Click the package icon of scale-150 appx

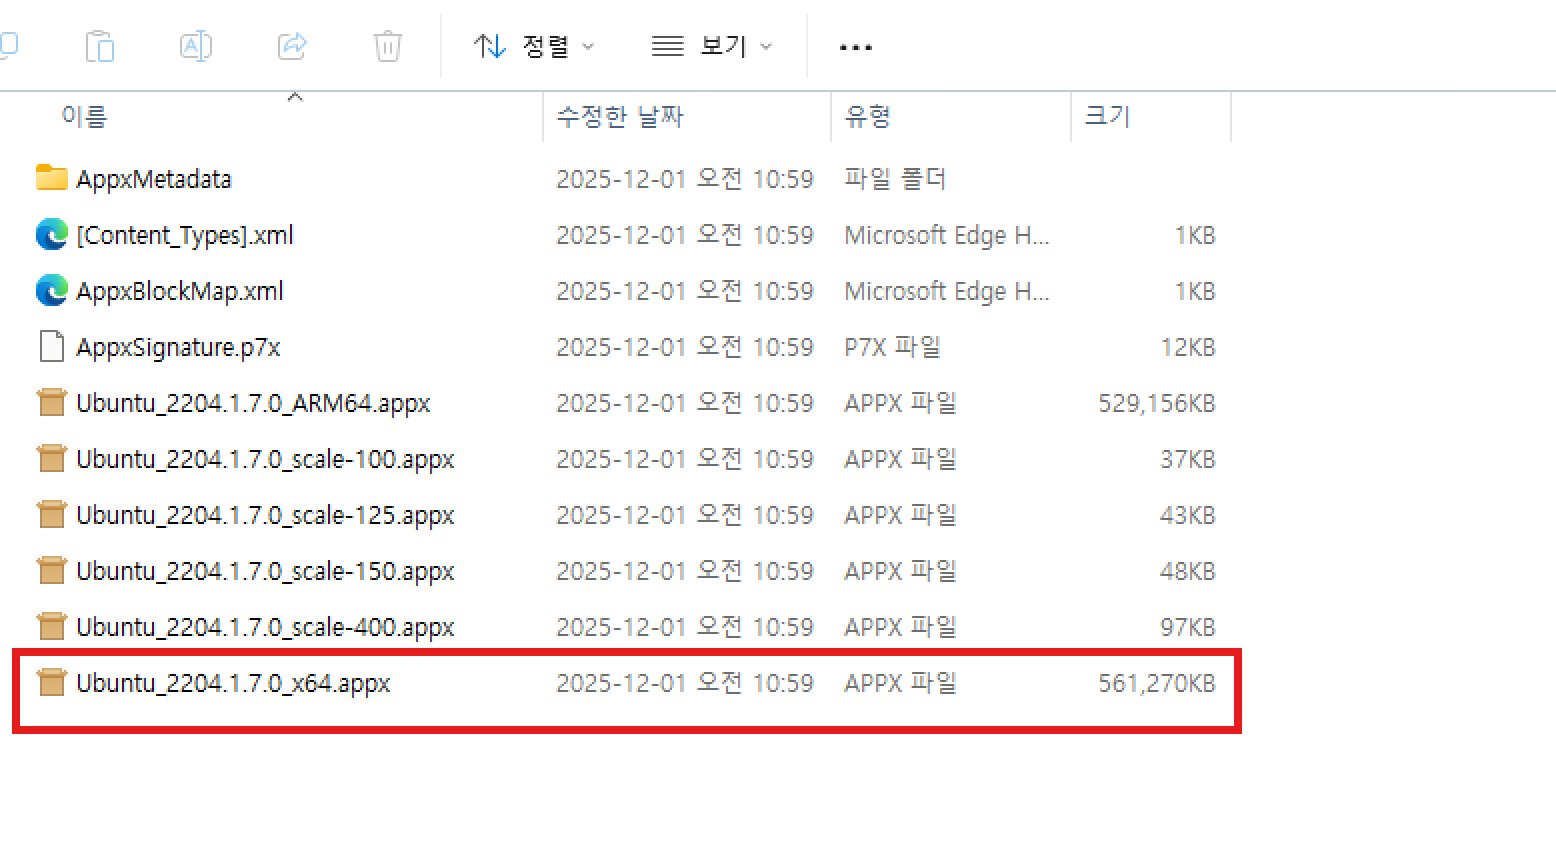[51, 571]
